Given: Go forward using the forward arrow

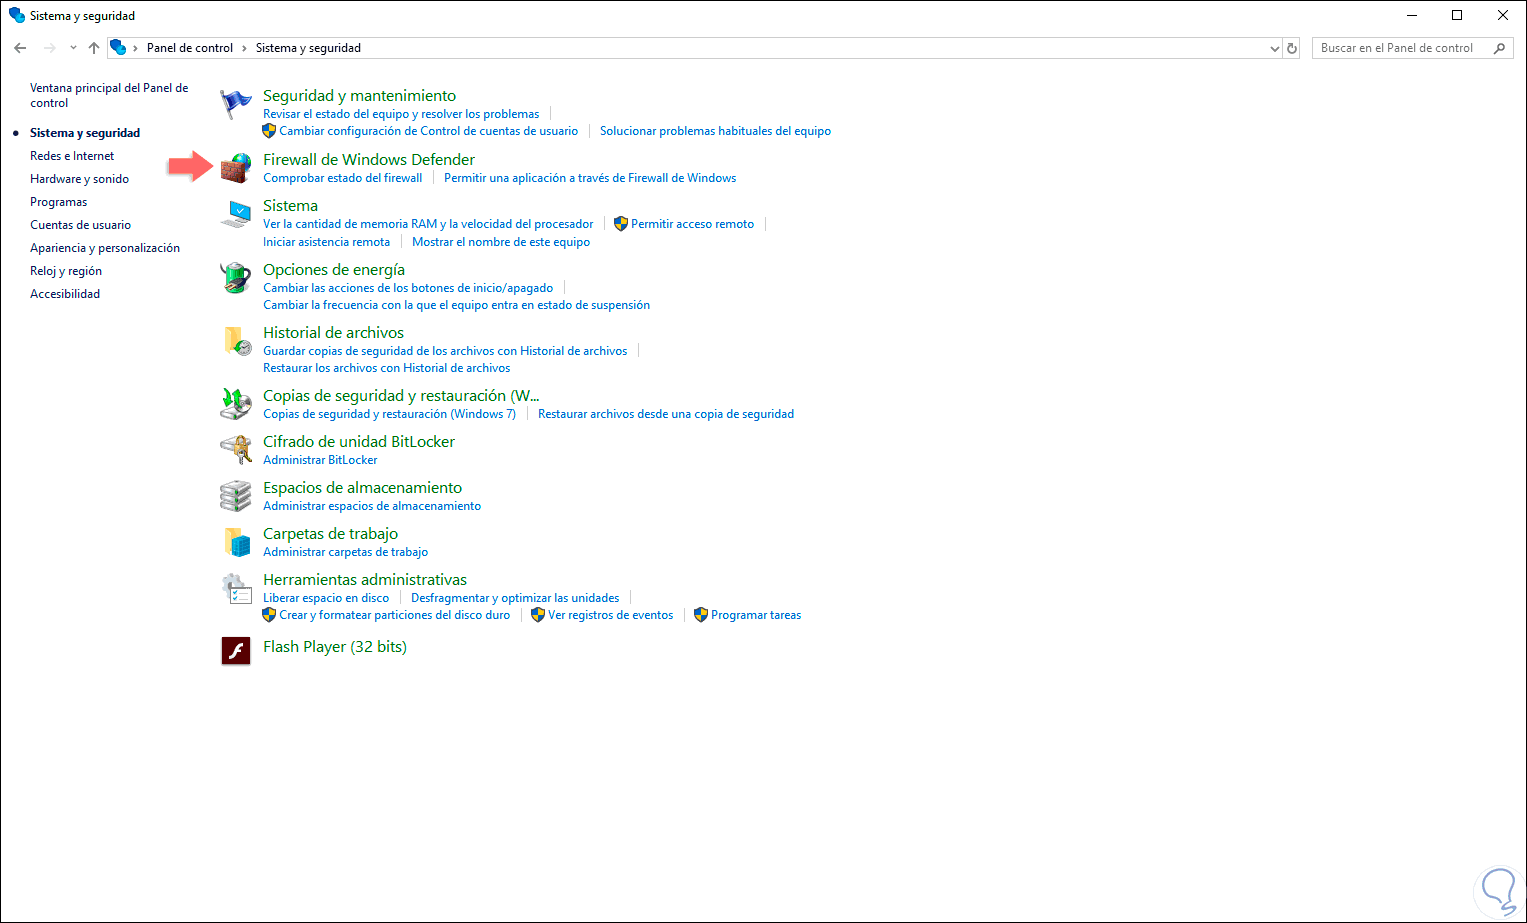Looking at the screenshot, I should point(49,48).
